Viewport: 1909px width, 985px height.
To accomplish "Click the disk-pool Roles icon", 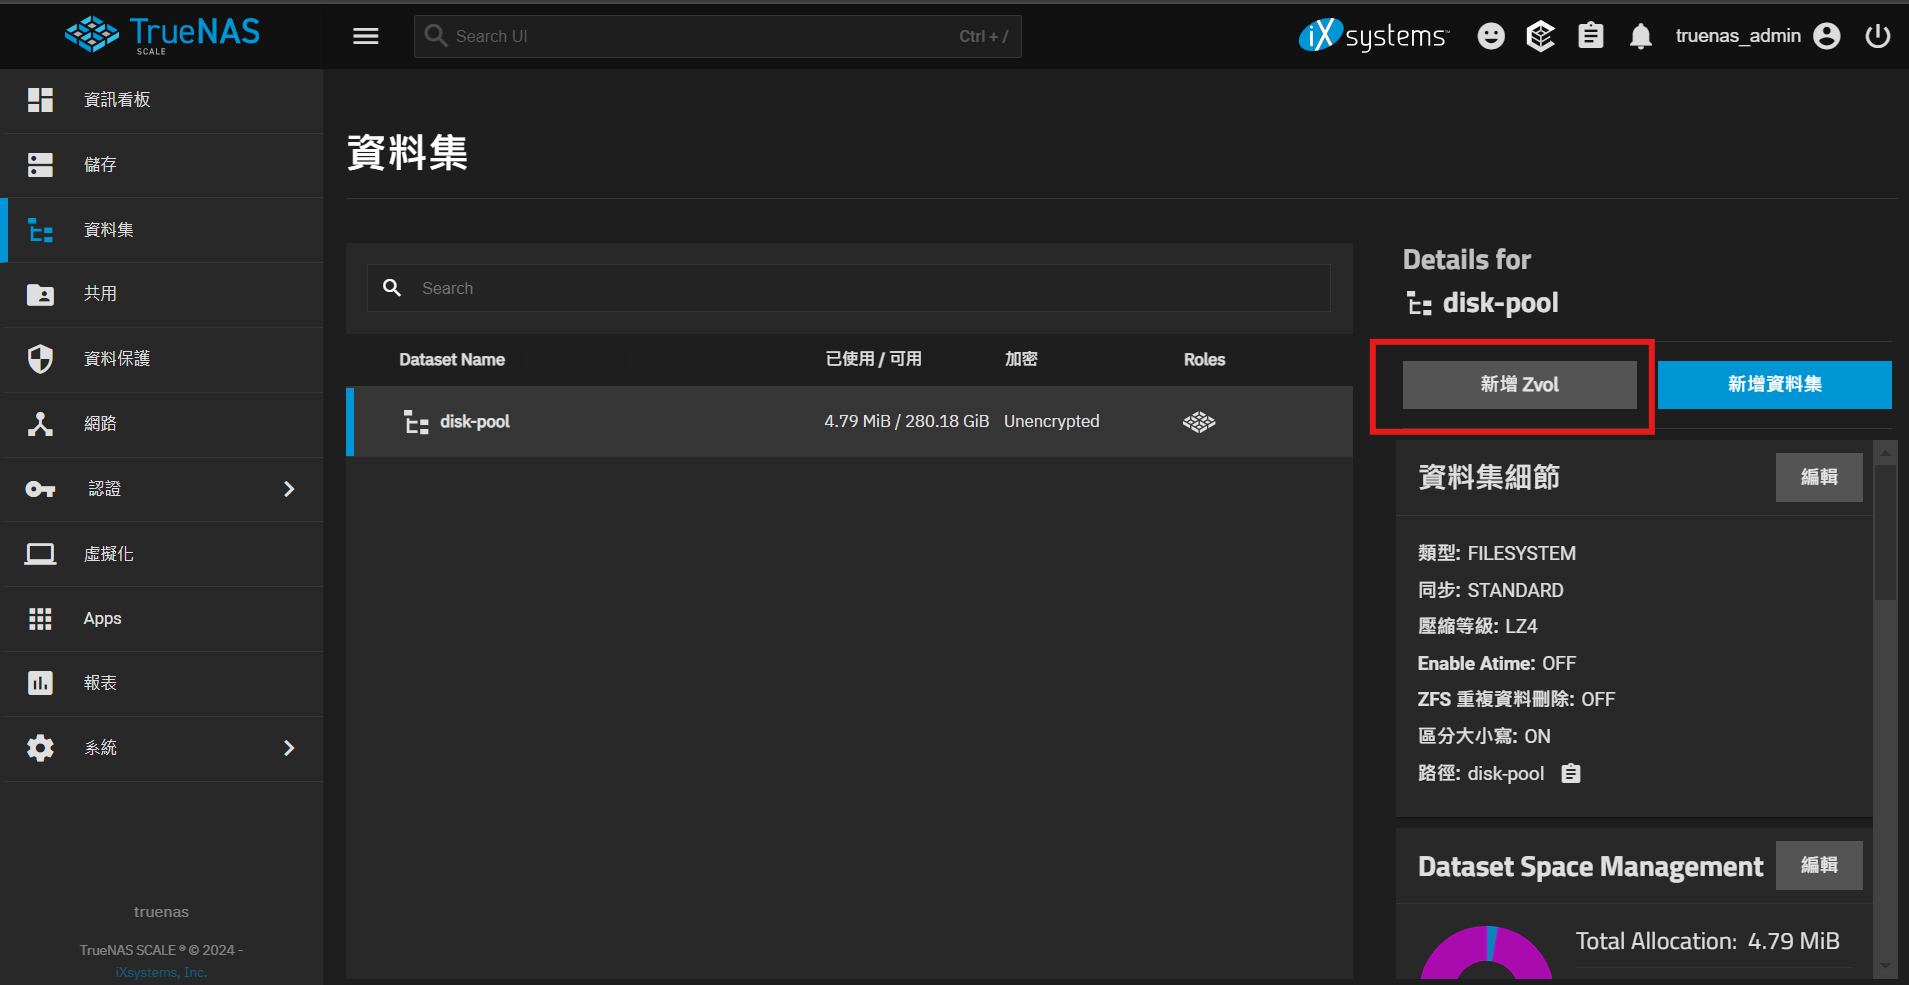I will point(1198,422).
